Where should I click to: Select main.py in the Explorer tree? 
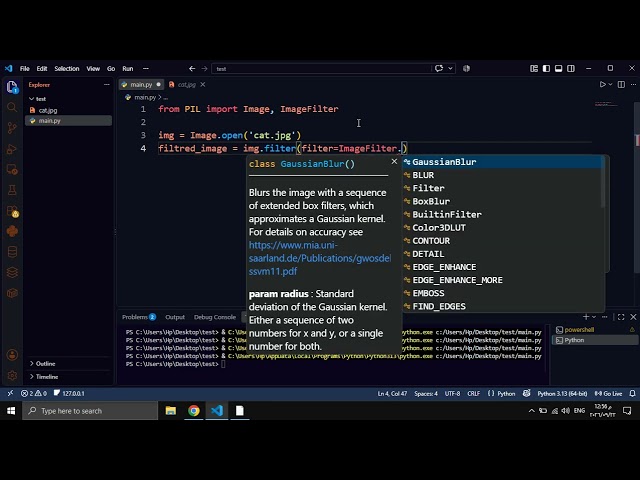point(68,120)
